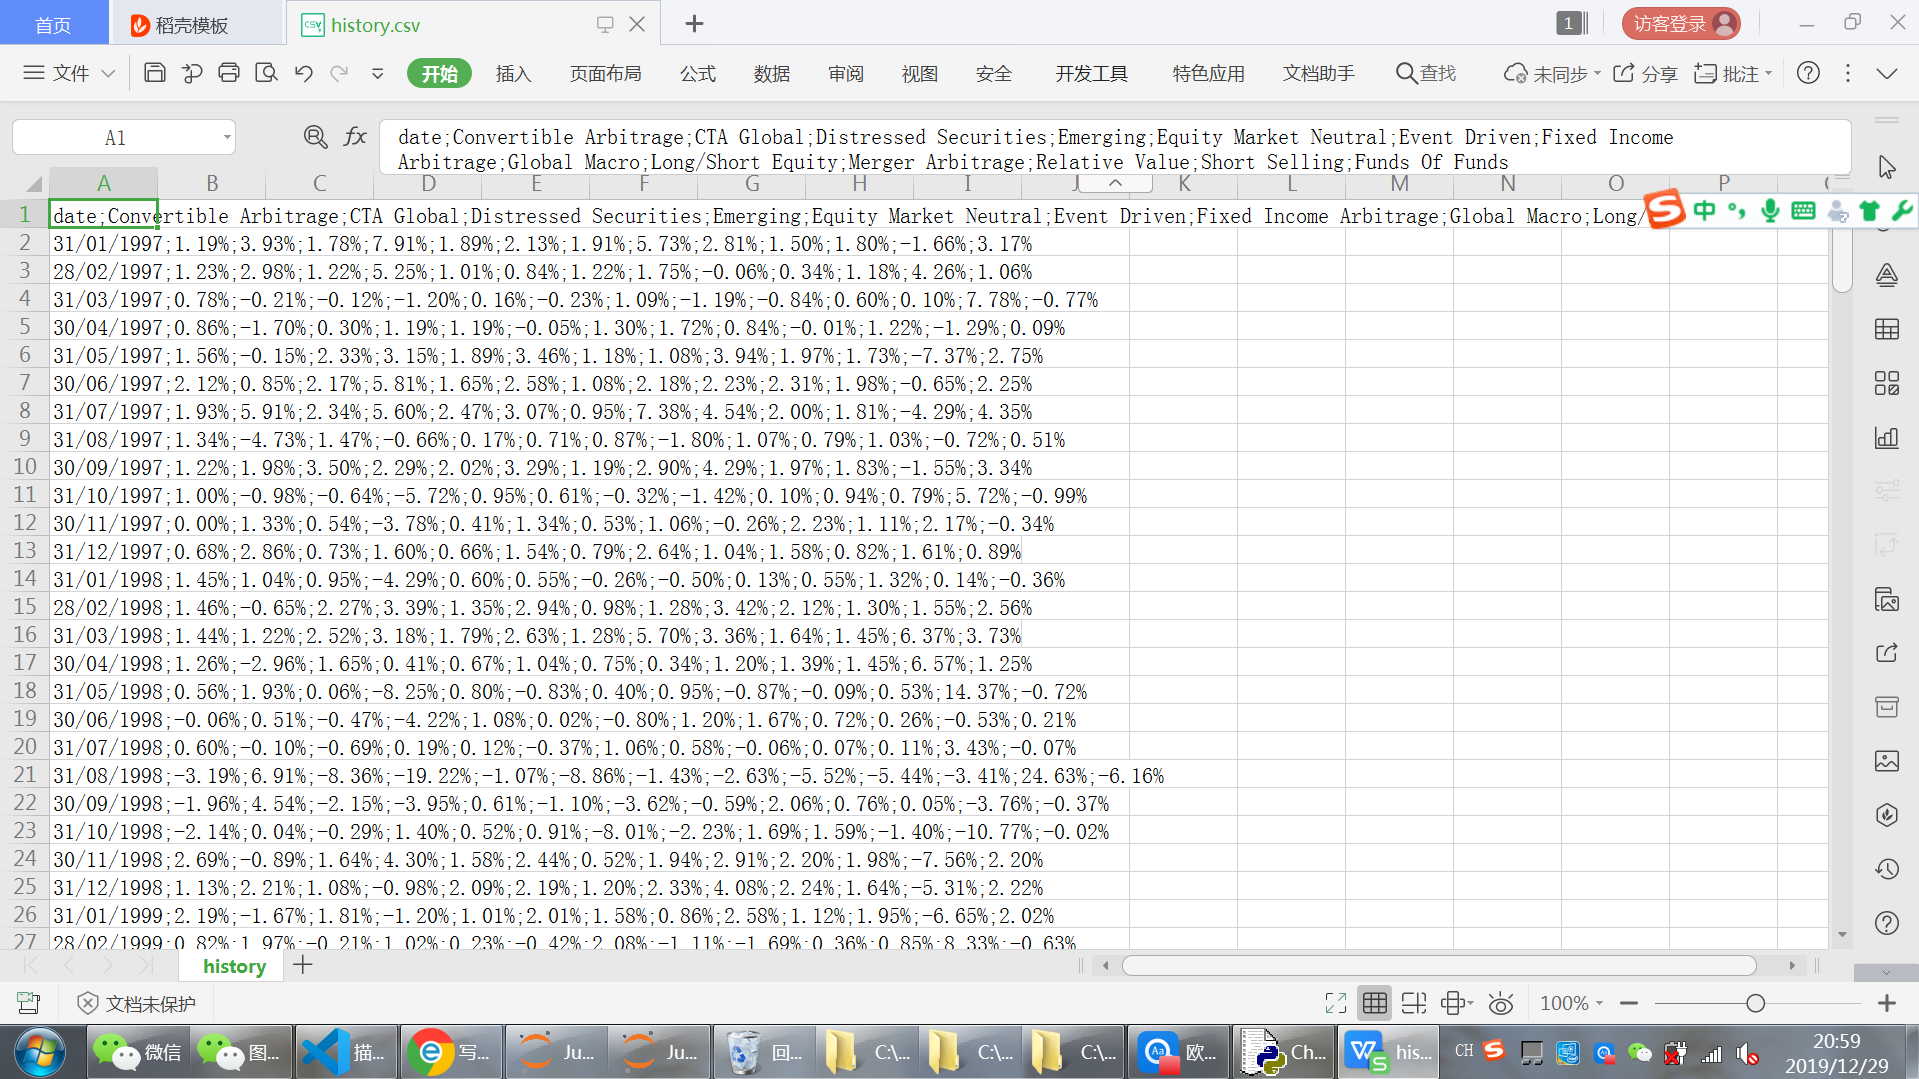This screenshot has height=1079, width=1919.
Task: Click the Save icon in toolbar
Action: coord(155,73)
